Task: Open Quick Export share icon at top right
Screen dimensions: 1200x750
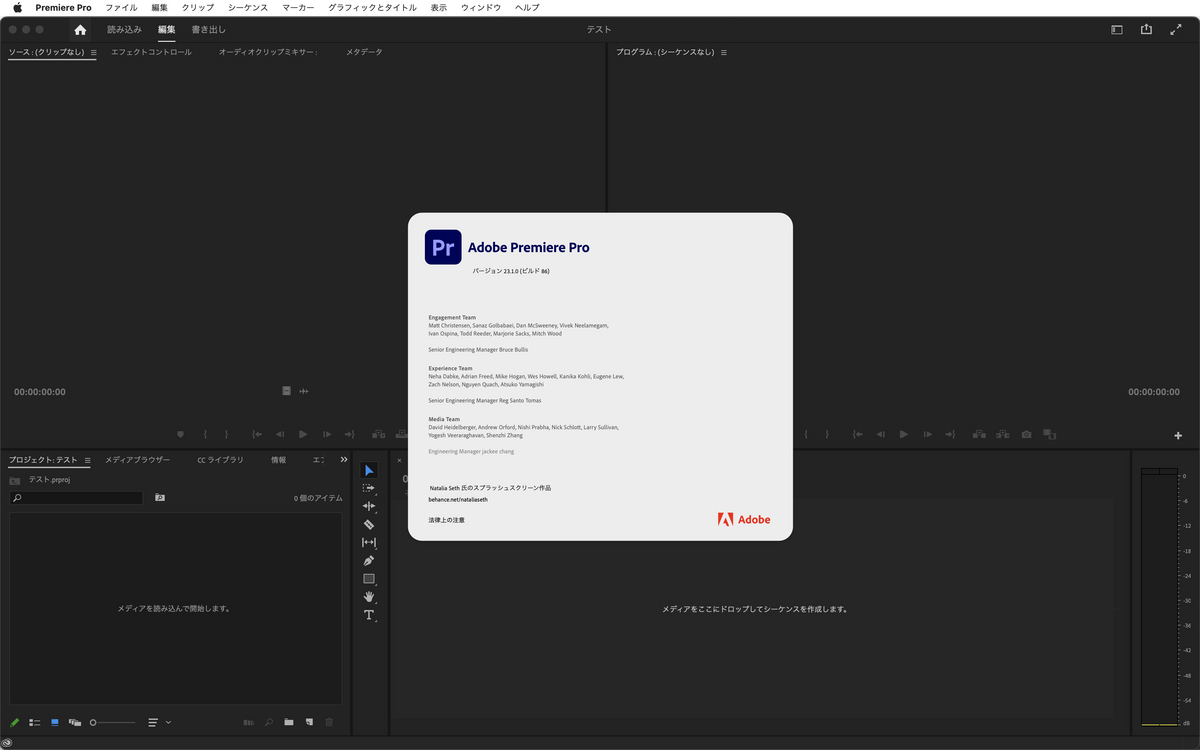Action: [1147, 30]
